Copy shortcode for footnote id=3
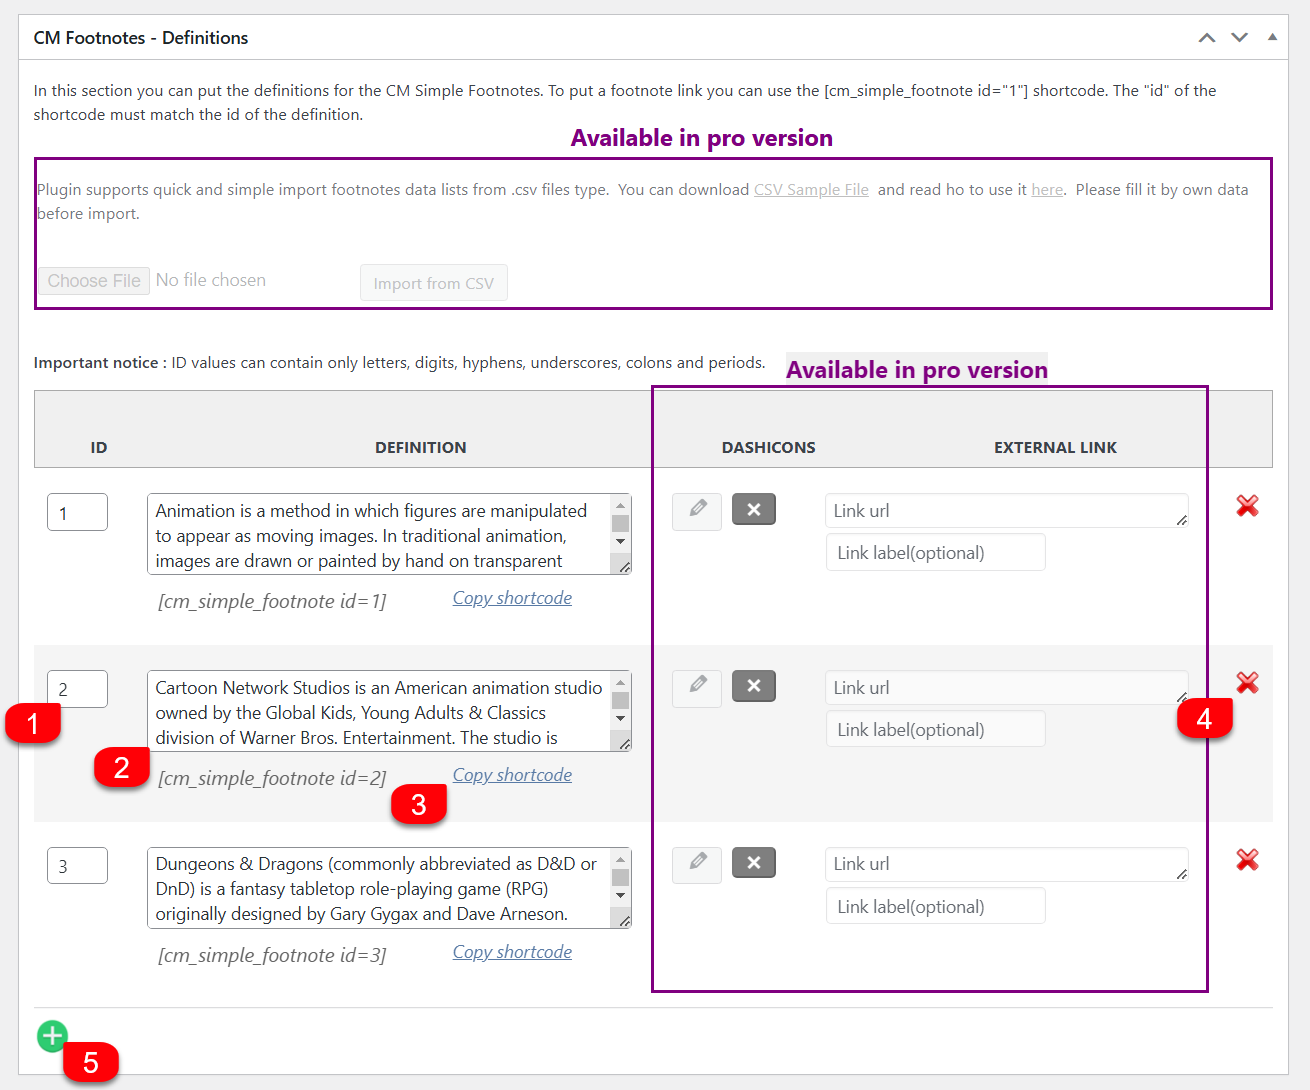The image size is (1310, 1090). click(x=512, y=952)
